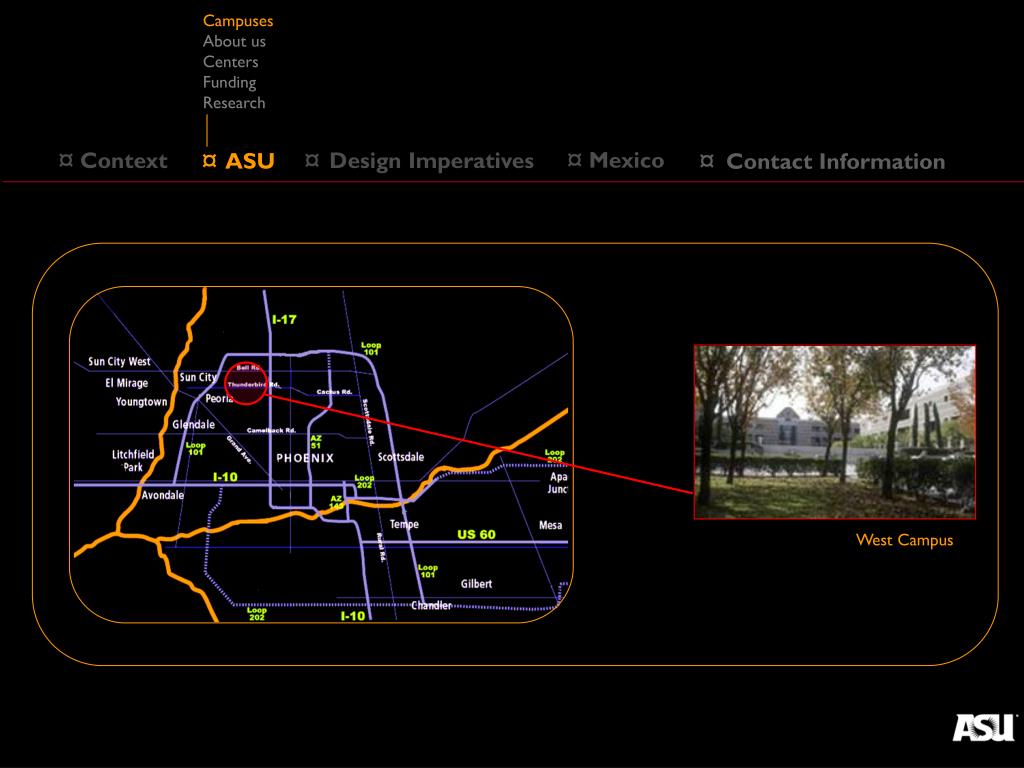Click the AZ 51 highway label
1024x768 pixels.
pyautogui.click(x=315, y=442)
